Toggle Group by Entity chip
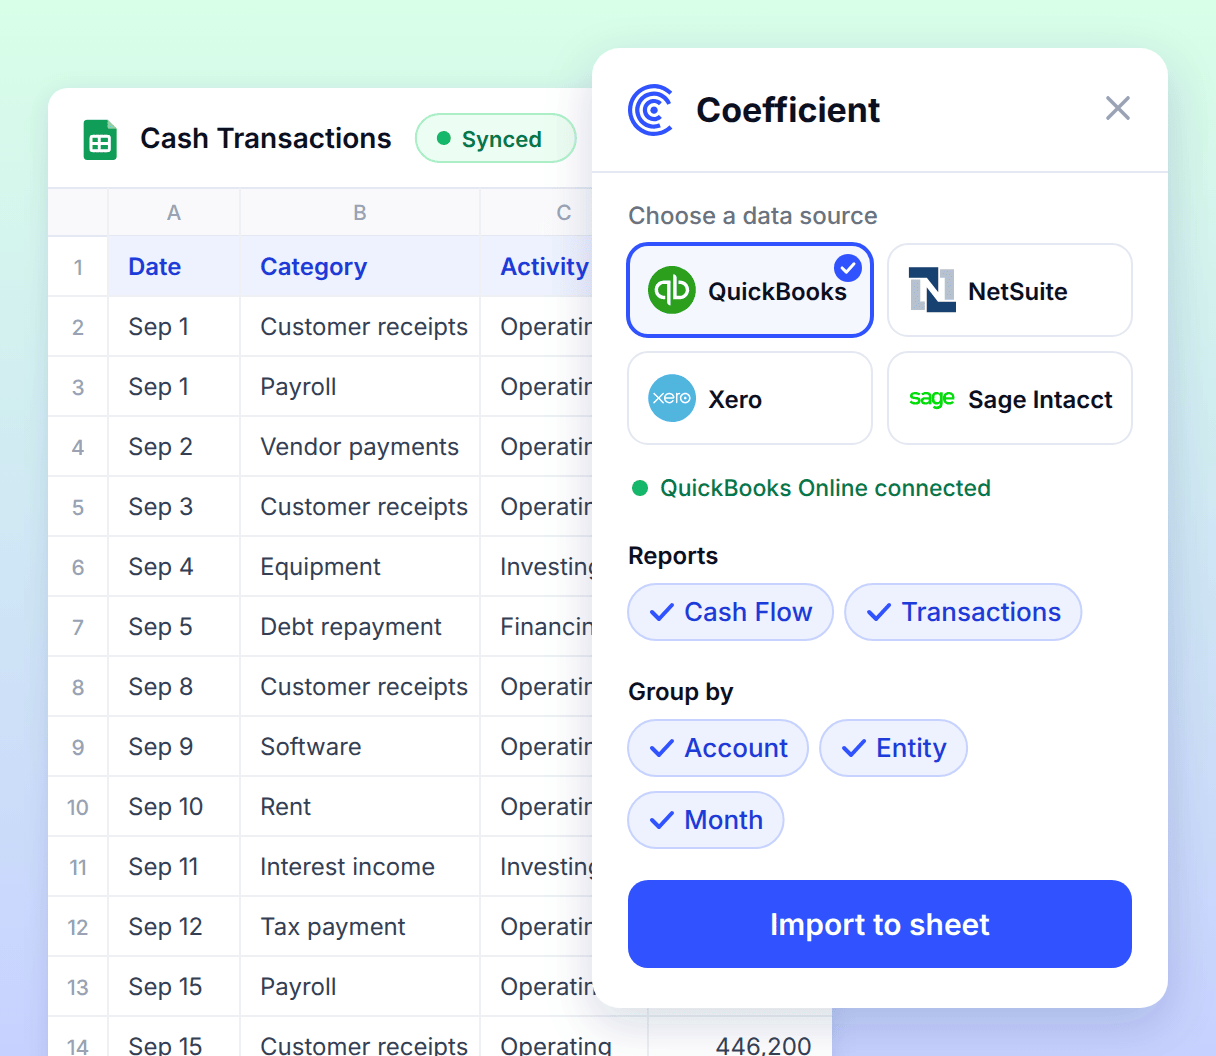The width and height of the screenshot is (1216, 1056). point(893,748)
